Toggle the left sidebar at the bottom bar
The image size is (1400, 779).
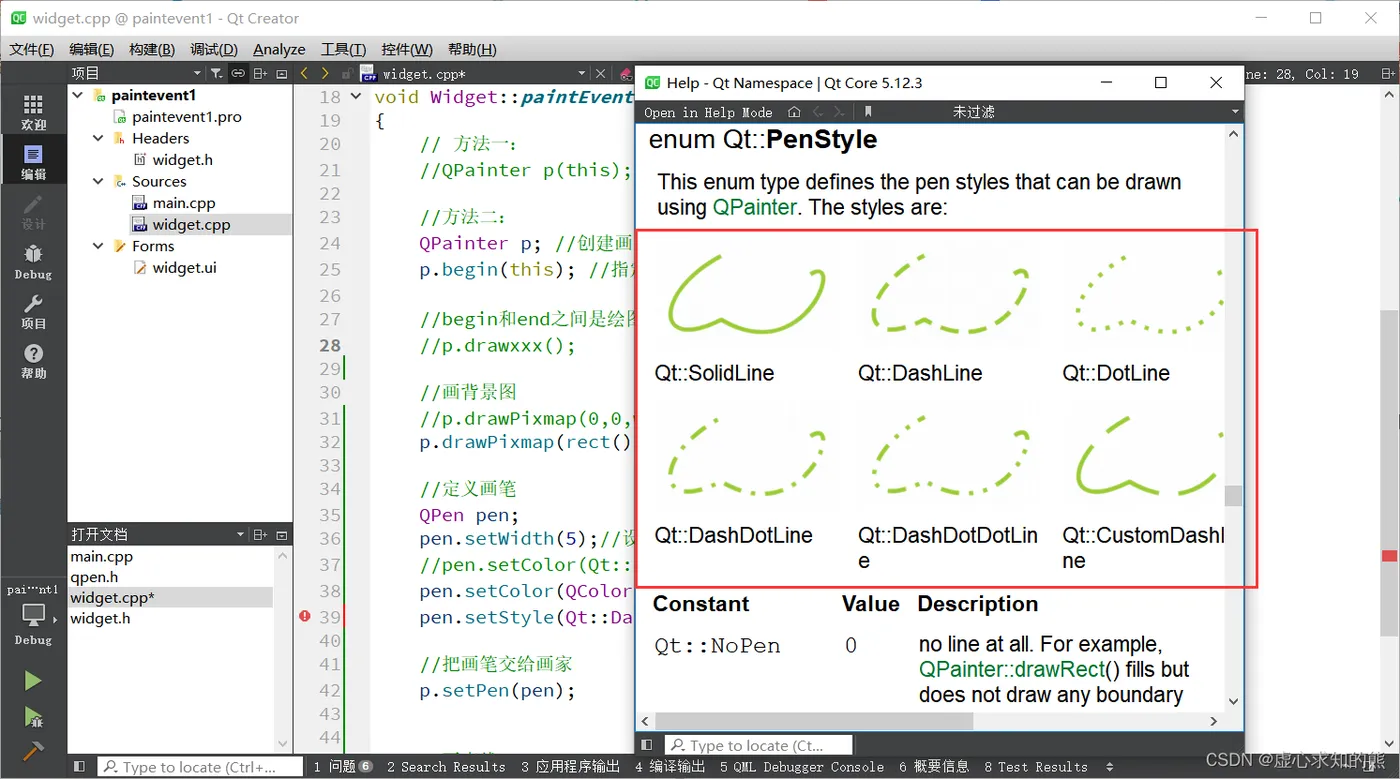pos(79,767)
